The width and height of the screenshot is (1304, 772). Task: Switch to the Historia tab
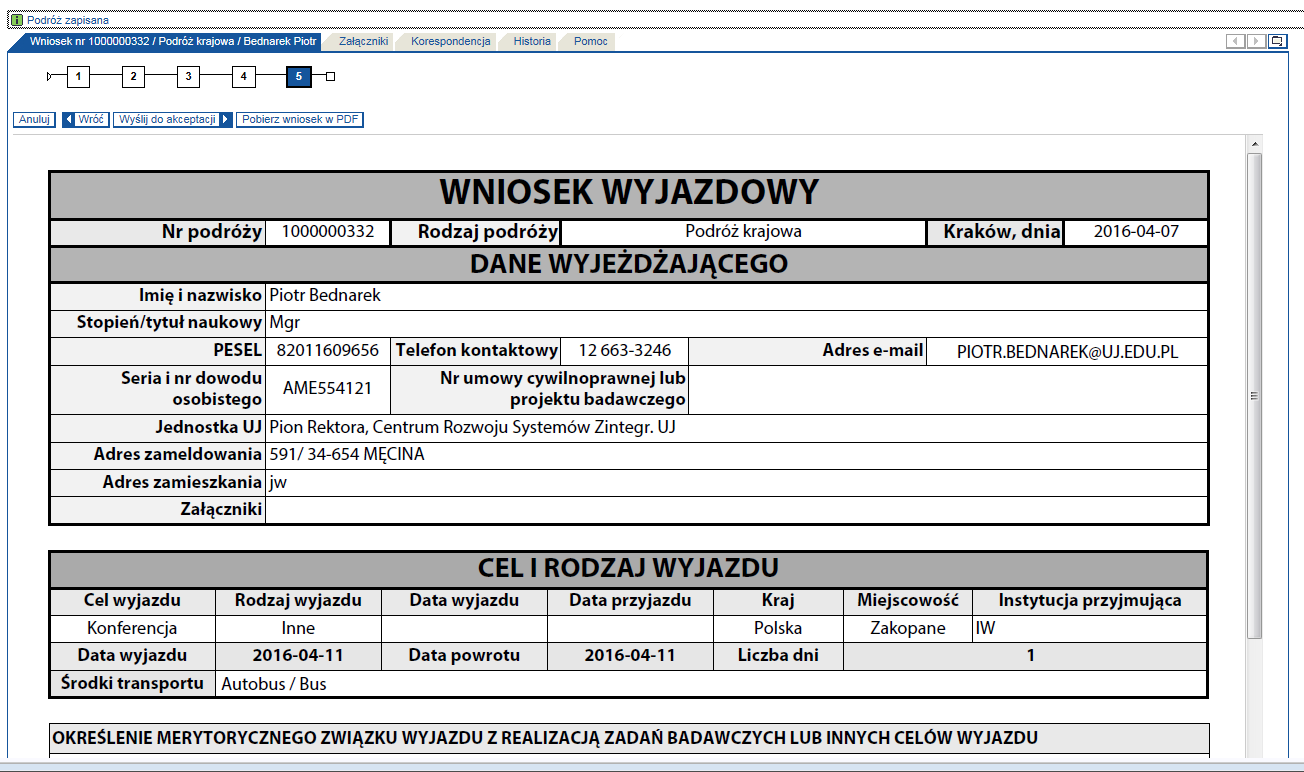[x=532, y=41]
